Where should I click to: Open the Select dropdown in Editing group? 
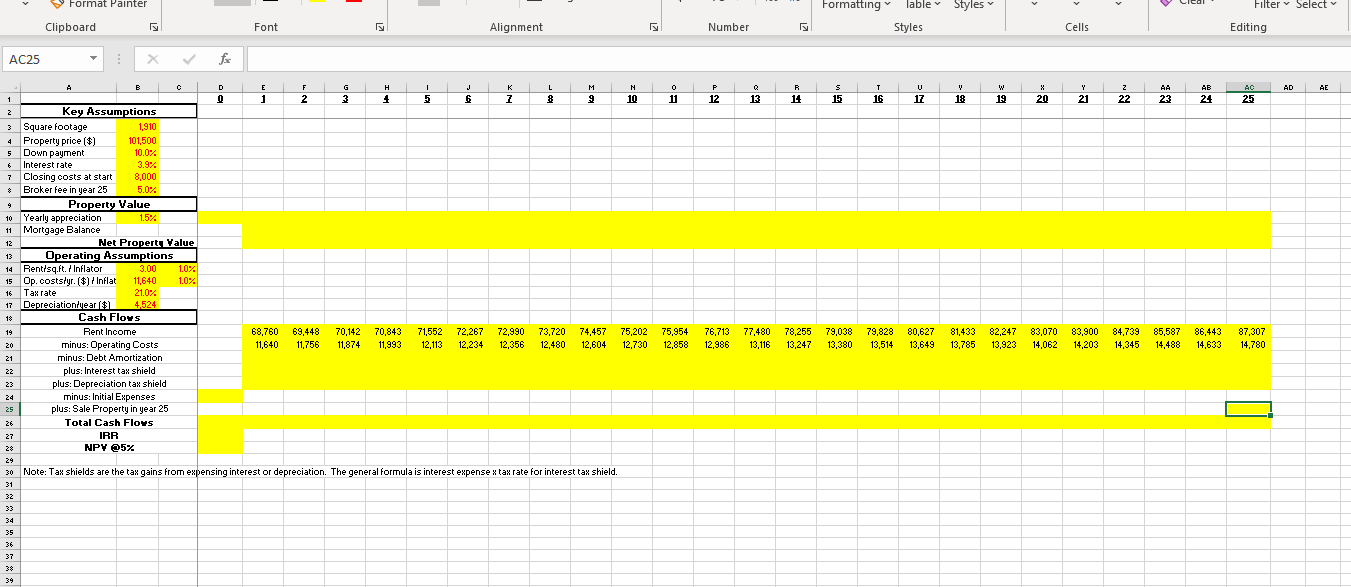(1315, 5)
